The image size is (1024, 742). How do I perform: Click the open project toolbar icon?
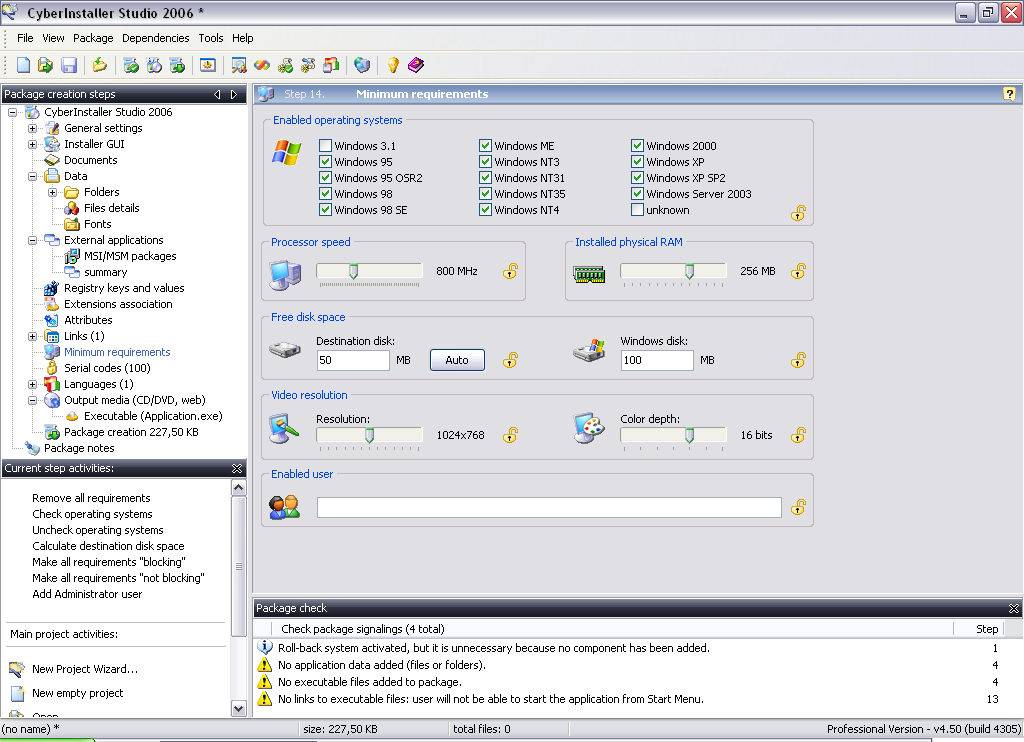tap(45, 65)
